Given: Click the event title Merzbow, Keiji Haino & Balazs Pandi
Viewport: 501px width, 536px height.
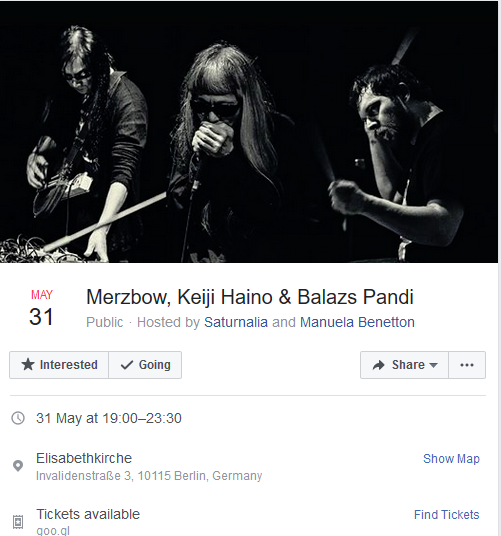Looking at the screenshot, I should tap(250, 297).
